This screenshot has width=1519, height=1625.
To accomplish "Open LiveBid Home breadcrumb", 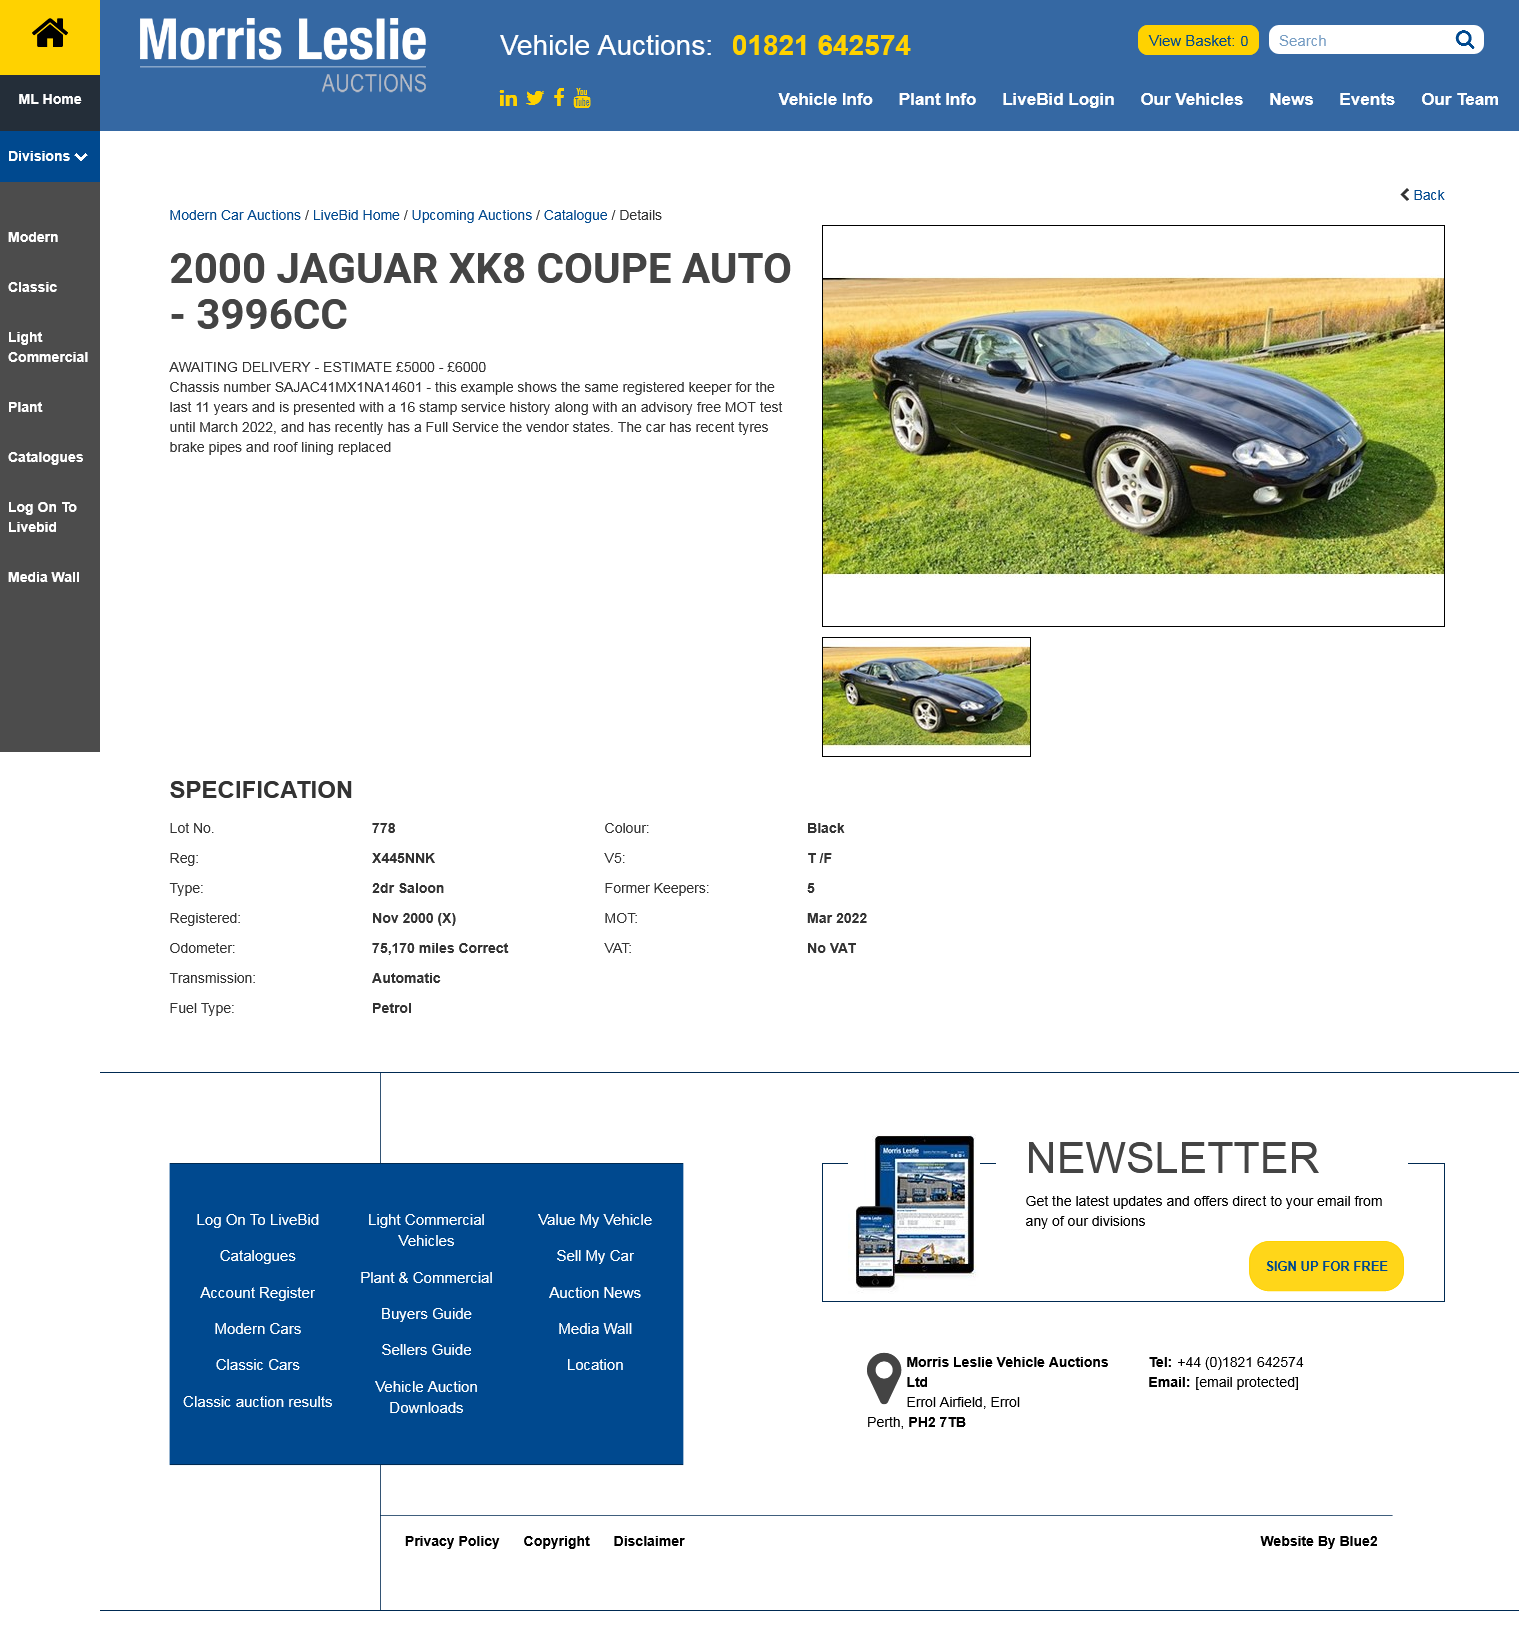I will tap(356, 215).
